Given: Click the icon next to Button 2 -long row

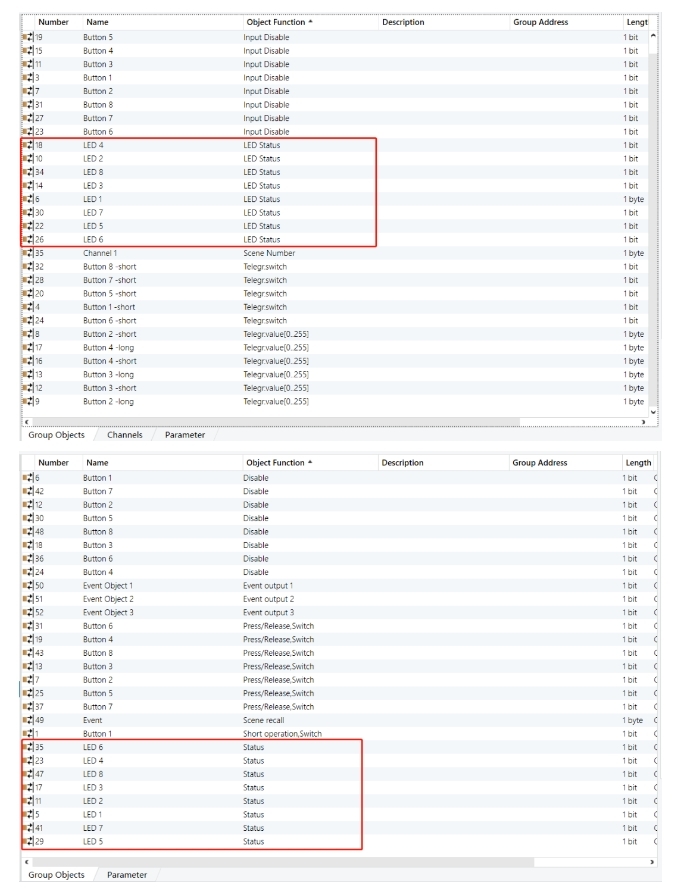Looking at the screenshot, I should click(x=27, y=402).
